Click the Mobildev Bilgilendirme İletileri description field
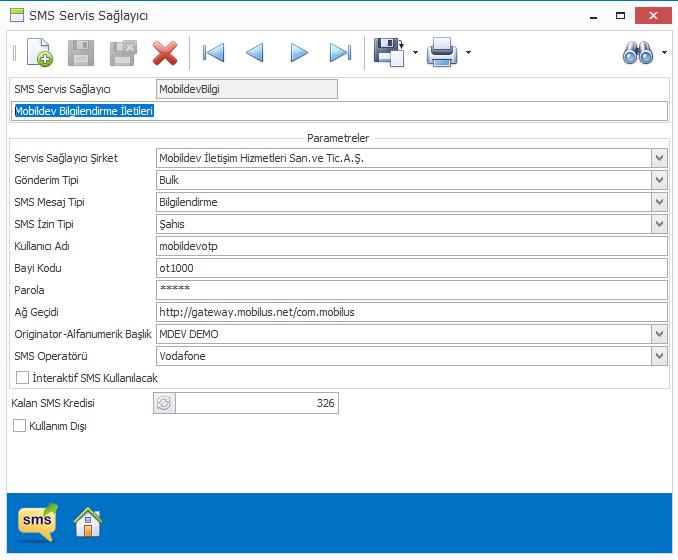The width and height of the screenshot is (678, 560). click(x=339, y=111)
